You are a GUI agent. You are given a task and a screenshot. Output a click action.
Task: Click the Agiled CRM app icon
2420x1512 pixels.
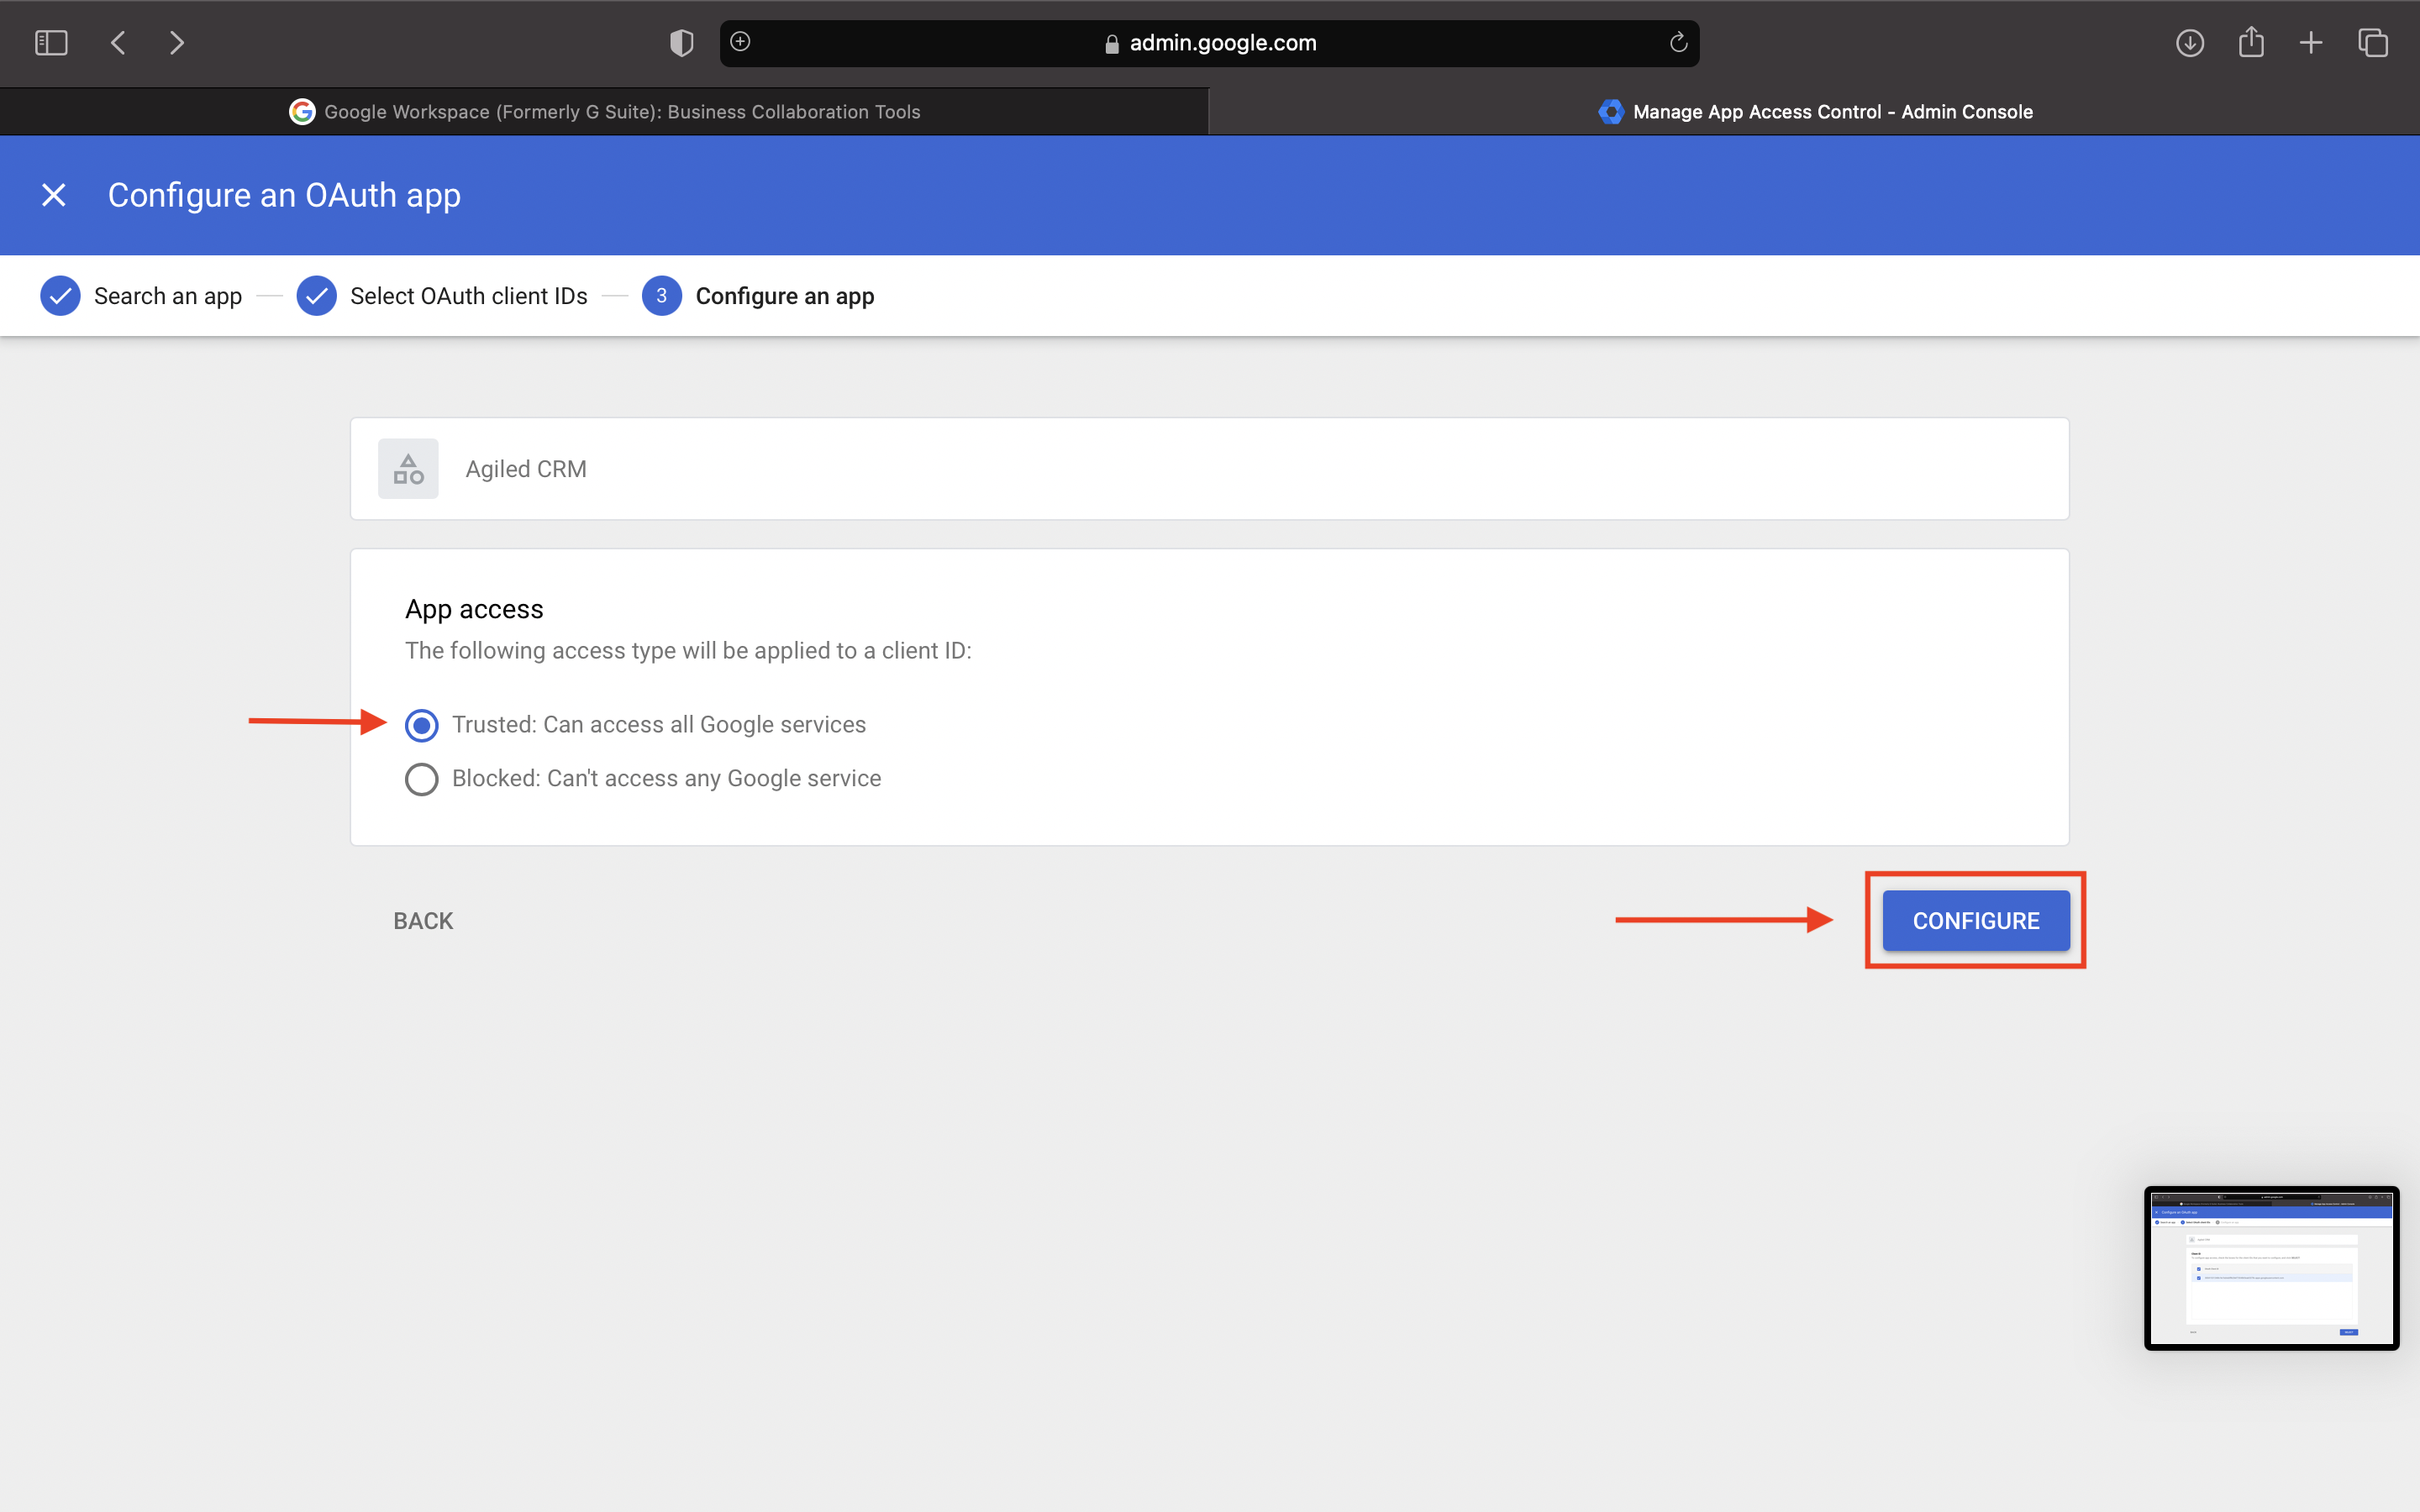pos(408,469)
